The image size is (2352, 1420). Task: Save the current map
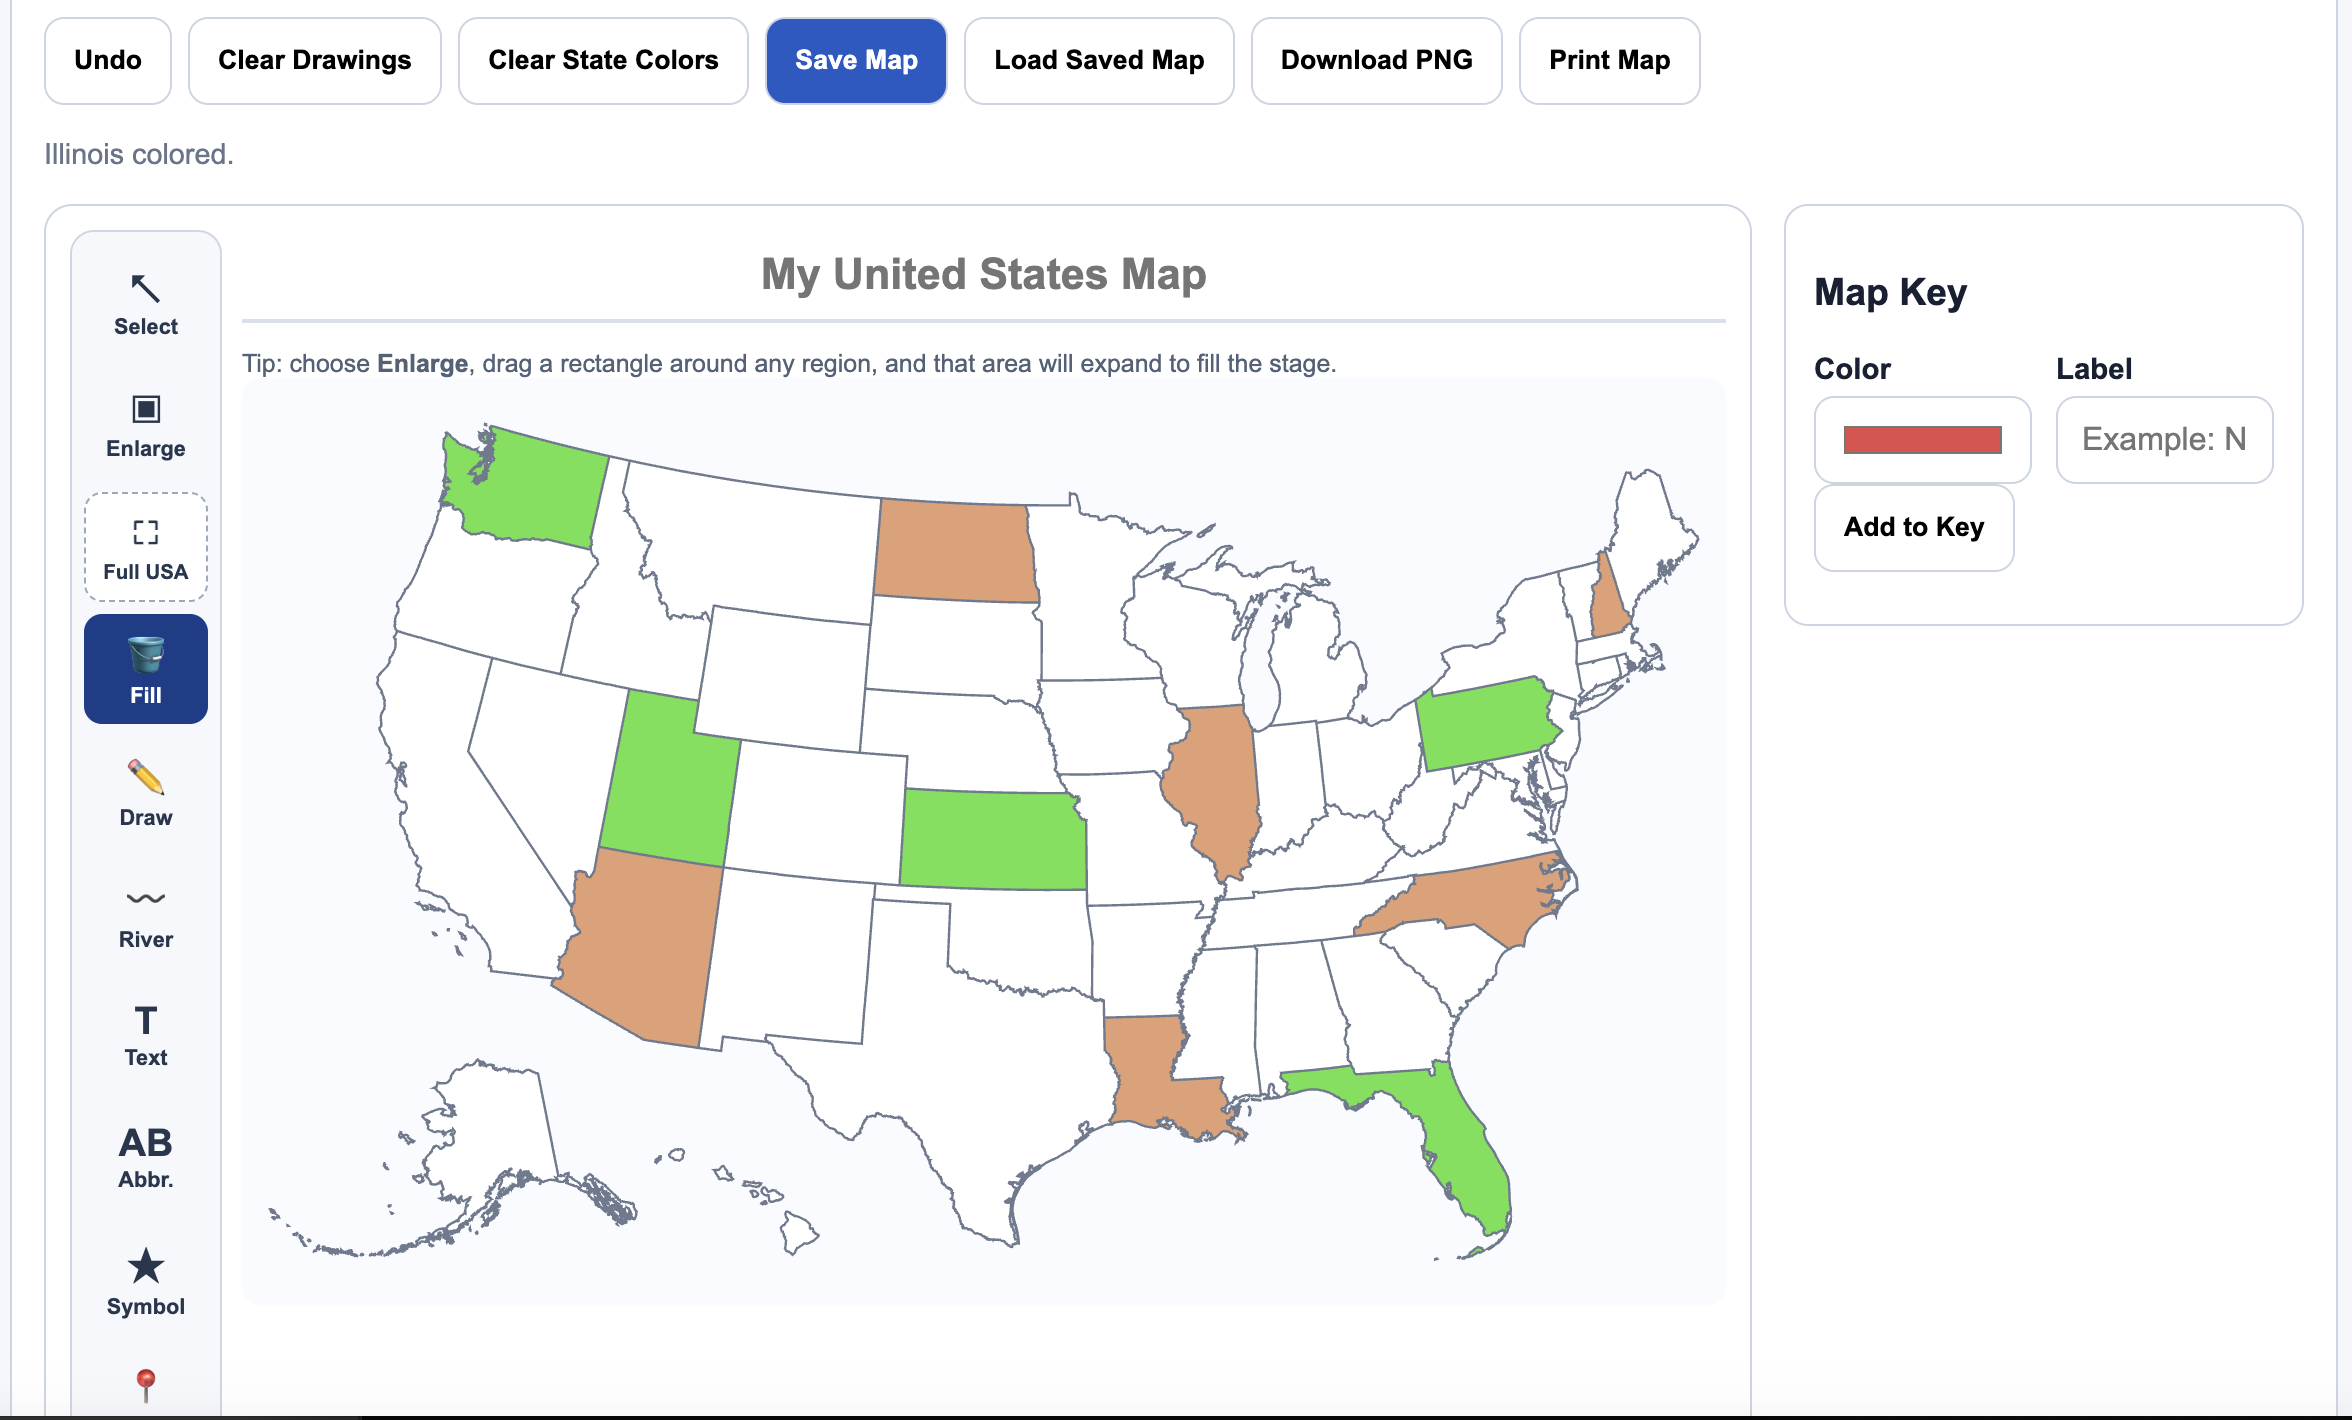pos(856,60)
